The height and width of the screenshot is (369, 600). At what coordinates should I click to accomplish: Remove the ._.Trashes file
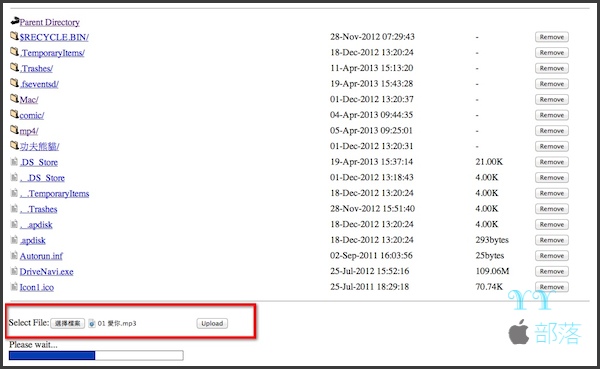coord(552,209)
